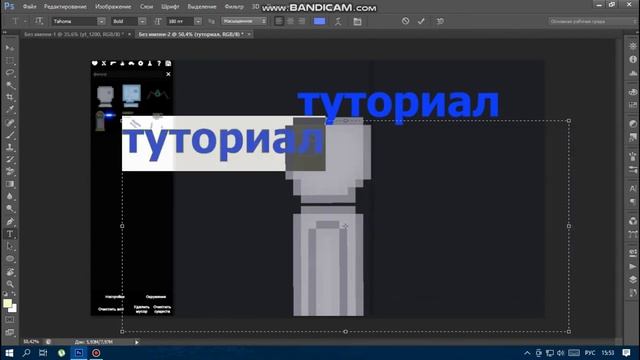The image size is (640, 360).
Task: Select the Brush tool
Action: 10,135
